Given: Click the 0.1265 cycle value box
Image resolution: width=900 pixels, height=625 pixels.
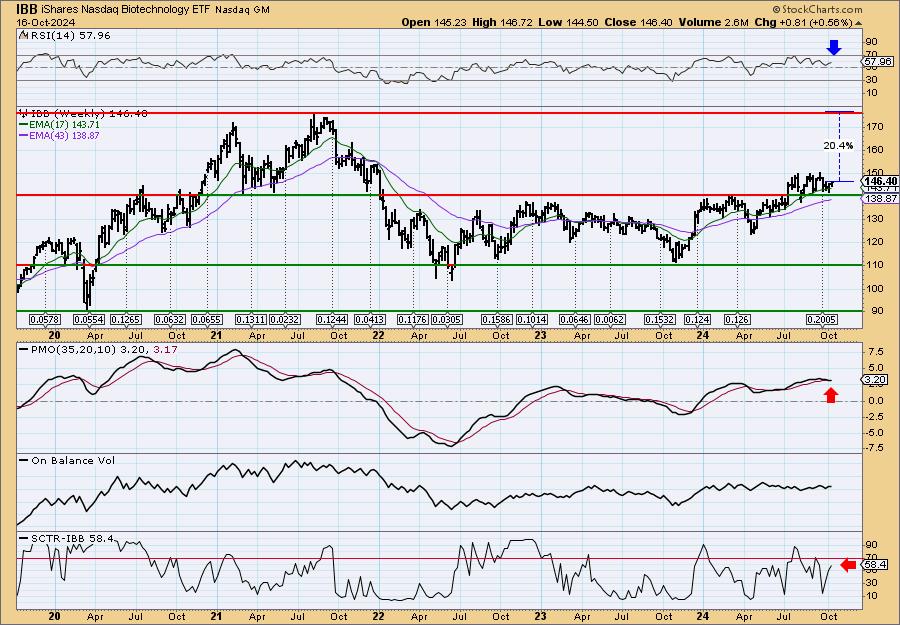Looking at the screenshot, I should coord(126,319).
